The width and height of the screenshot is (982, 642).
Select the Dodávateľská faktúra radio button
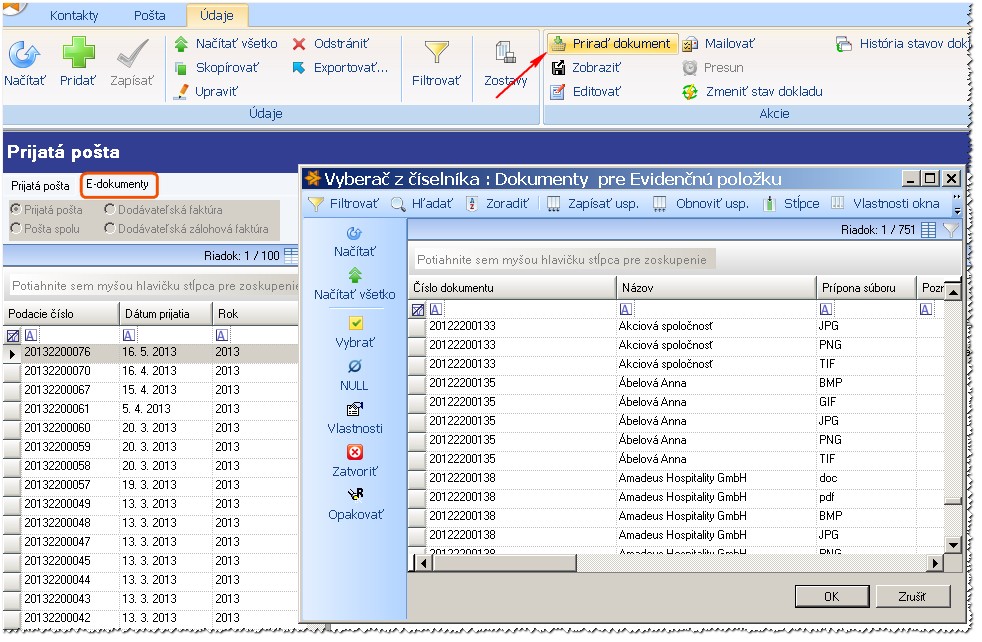pyautogui.click(x=110, y=209)
